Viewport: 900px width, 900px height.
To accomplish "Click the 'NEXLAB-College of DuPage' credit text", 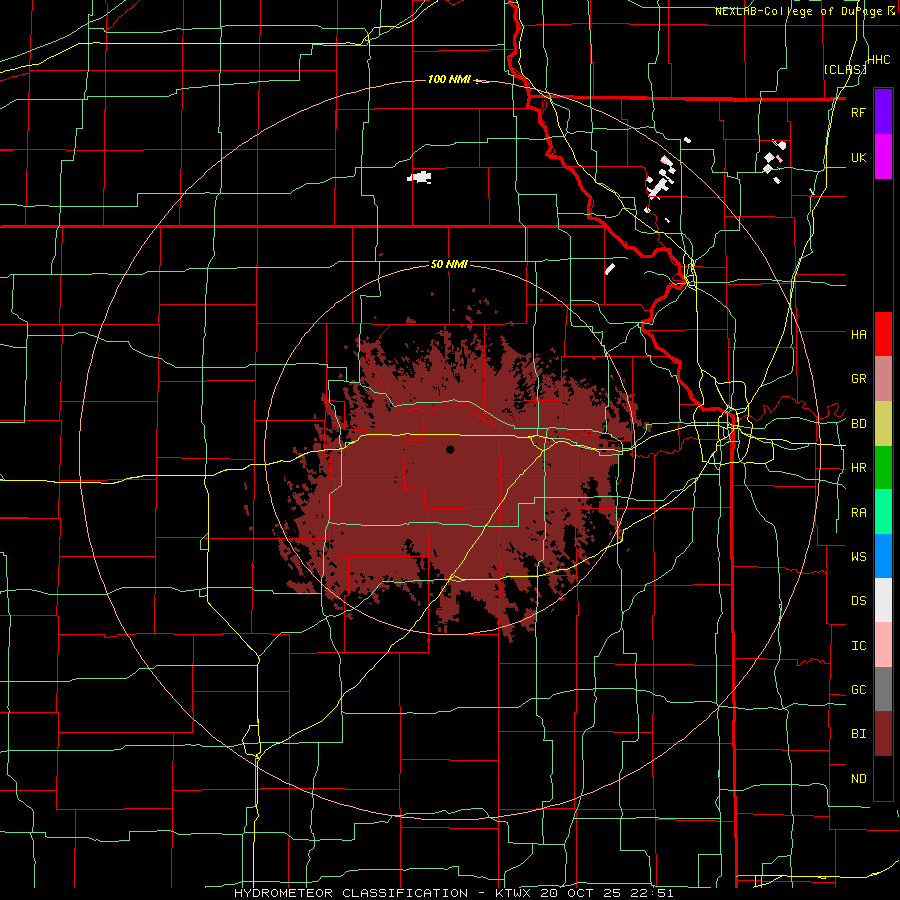I will (798, 11).
